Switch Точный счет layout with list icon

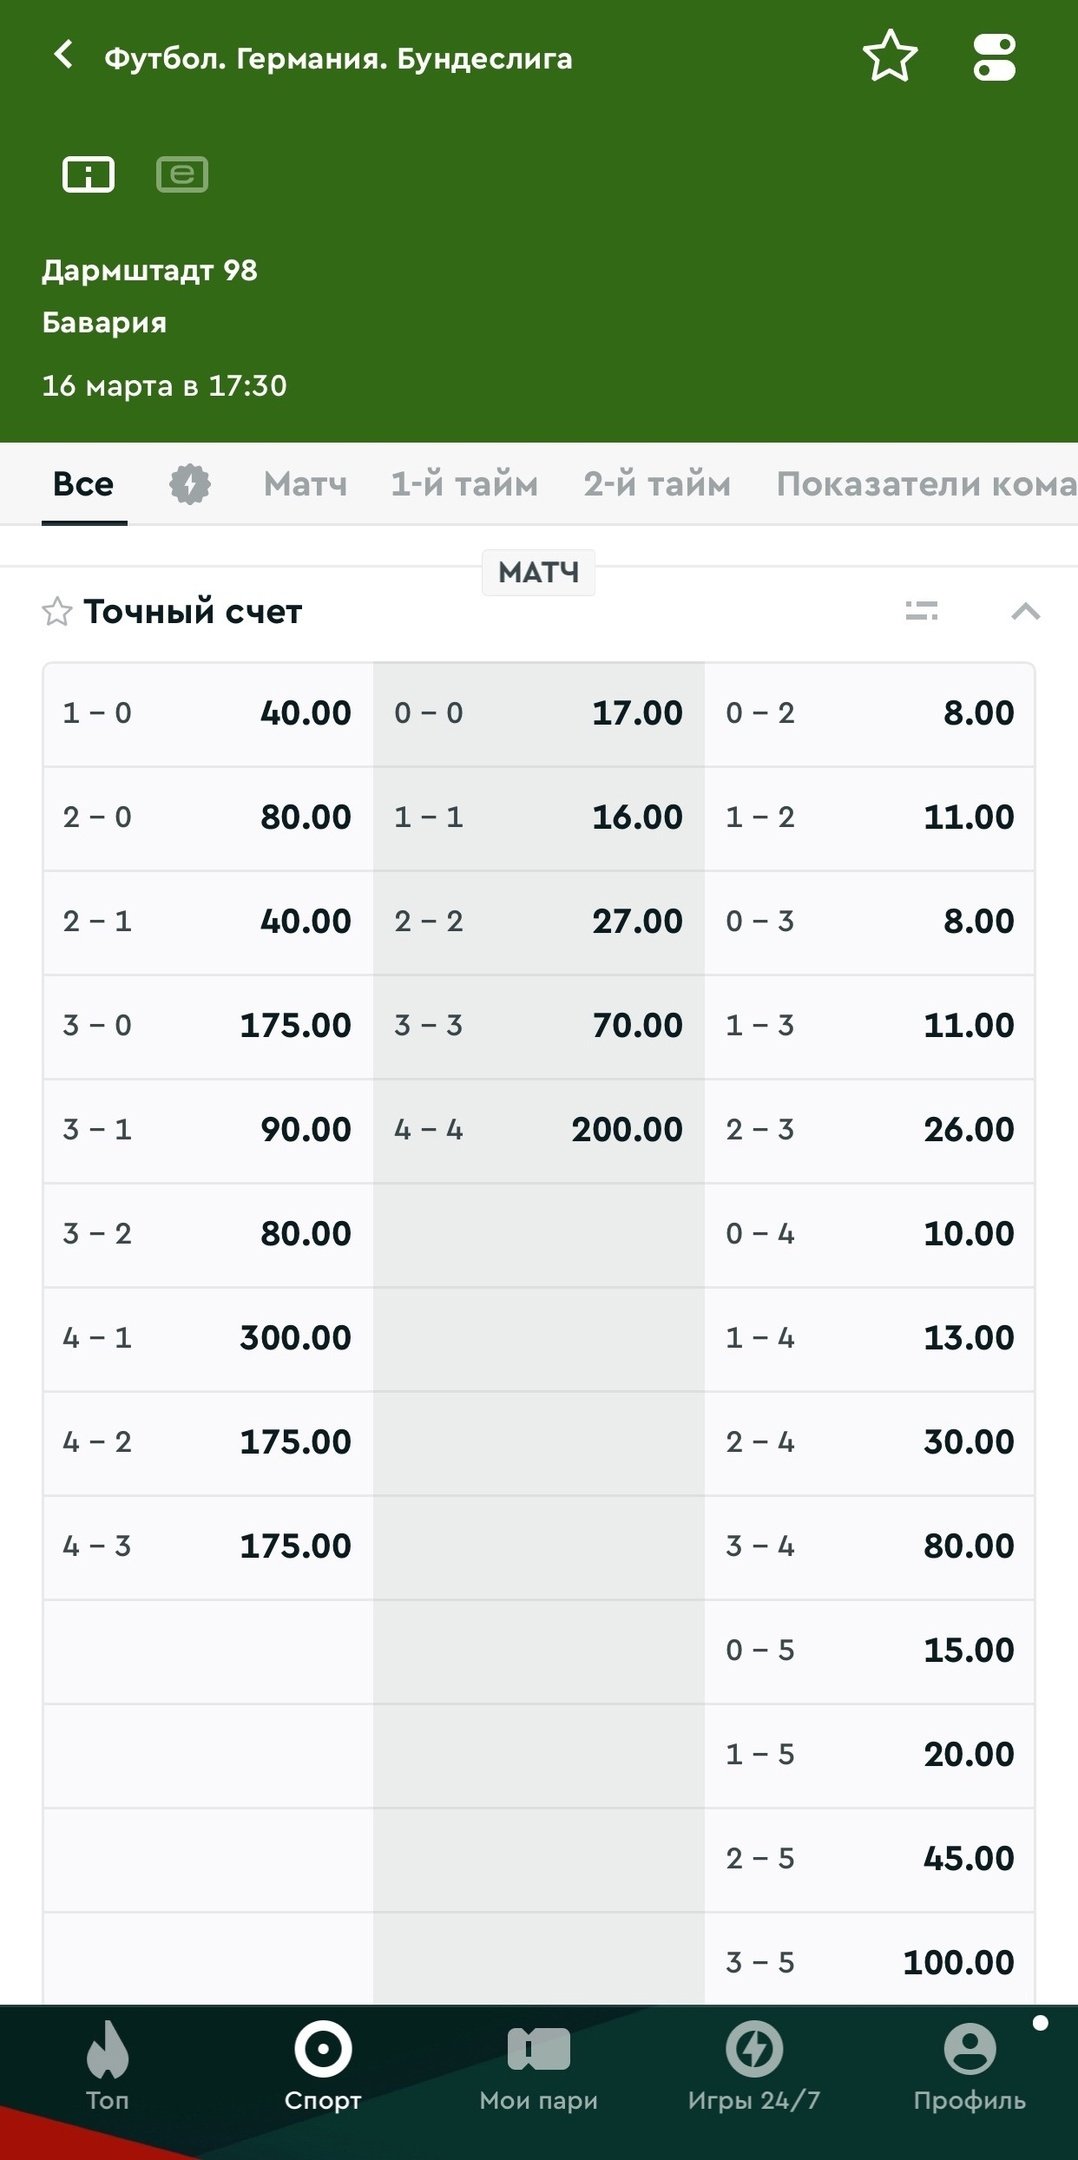tap(921, 611)
